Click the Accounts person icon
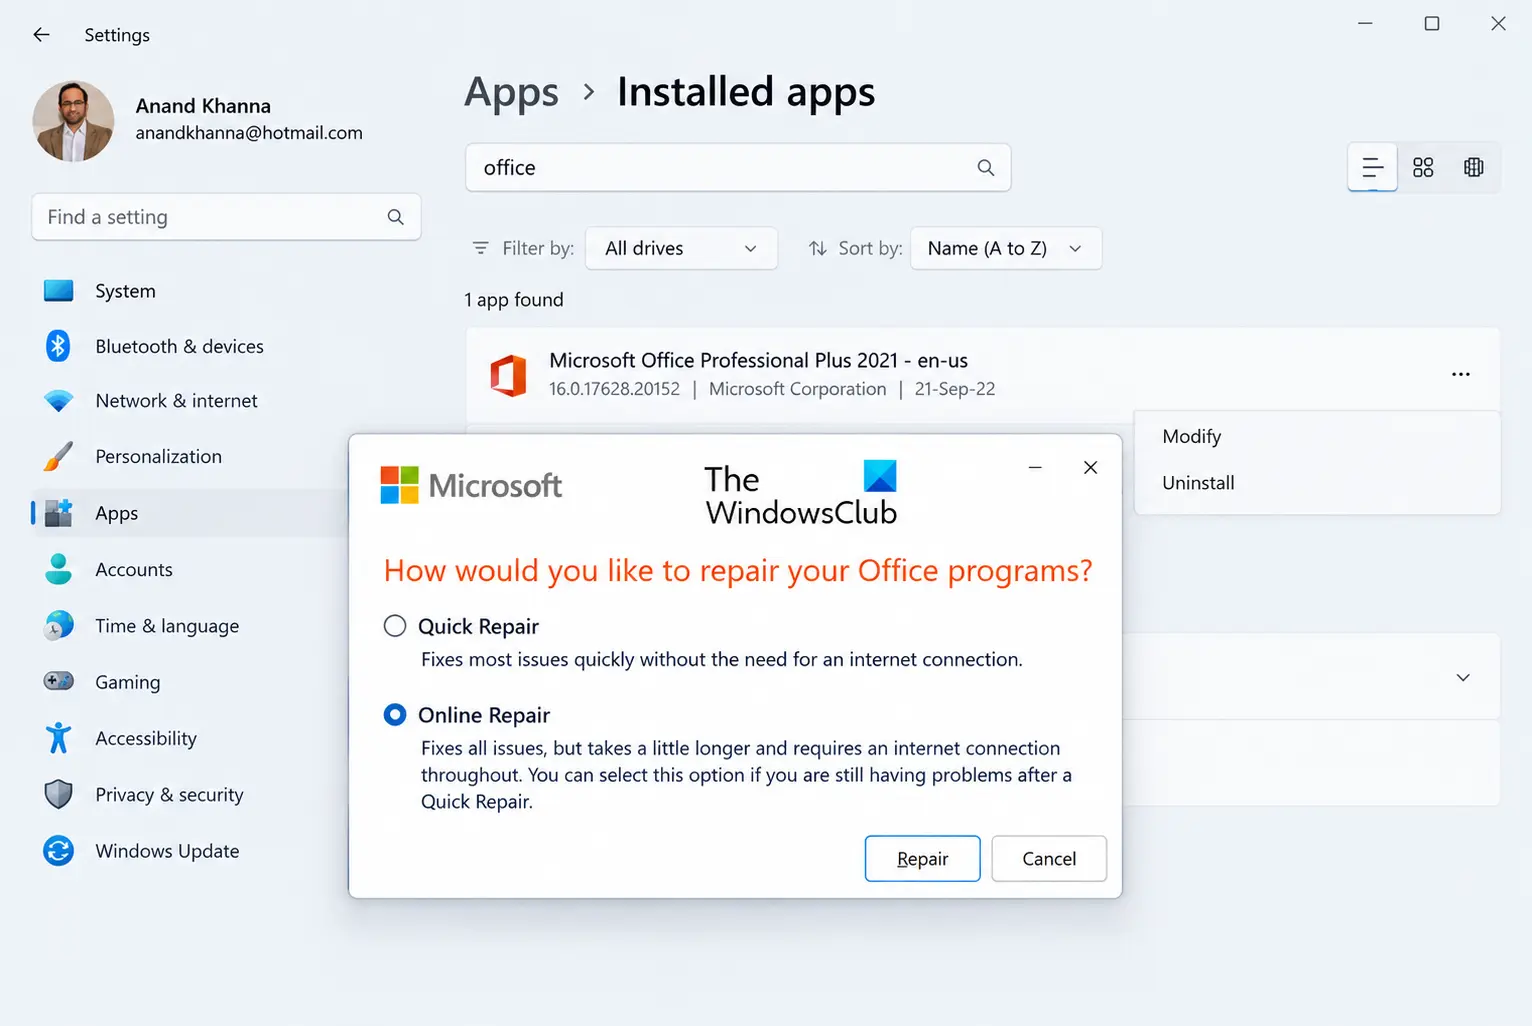 (x=59, y=569)
